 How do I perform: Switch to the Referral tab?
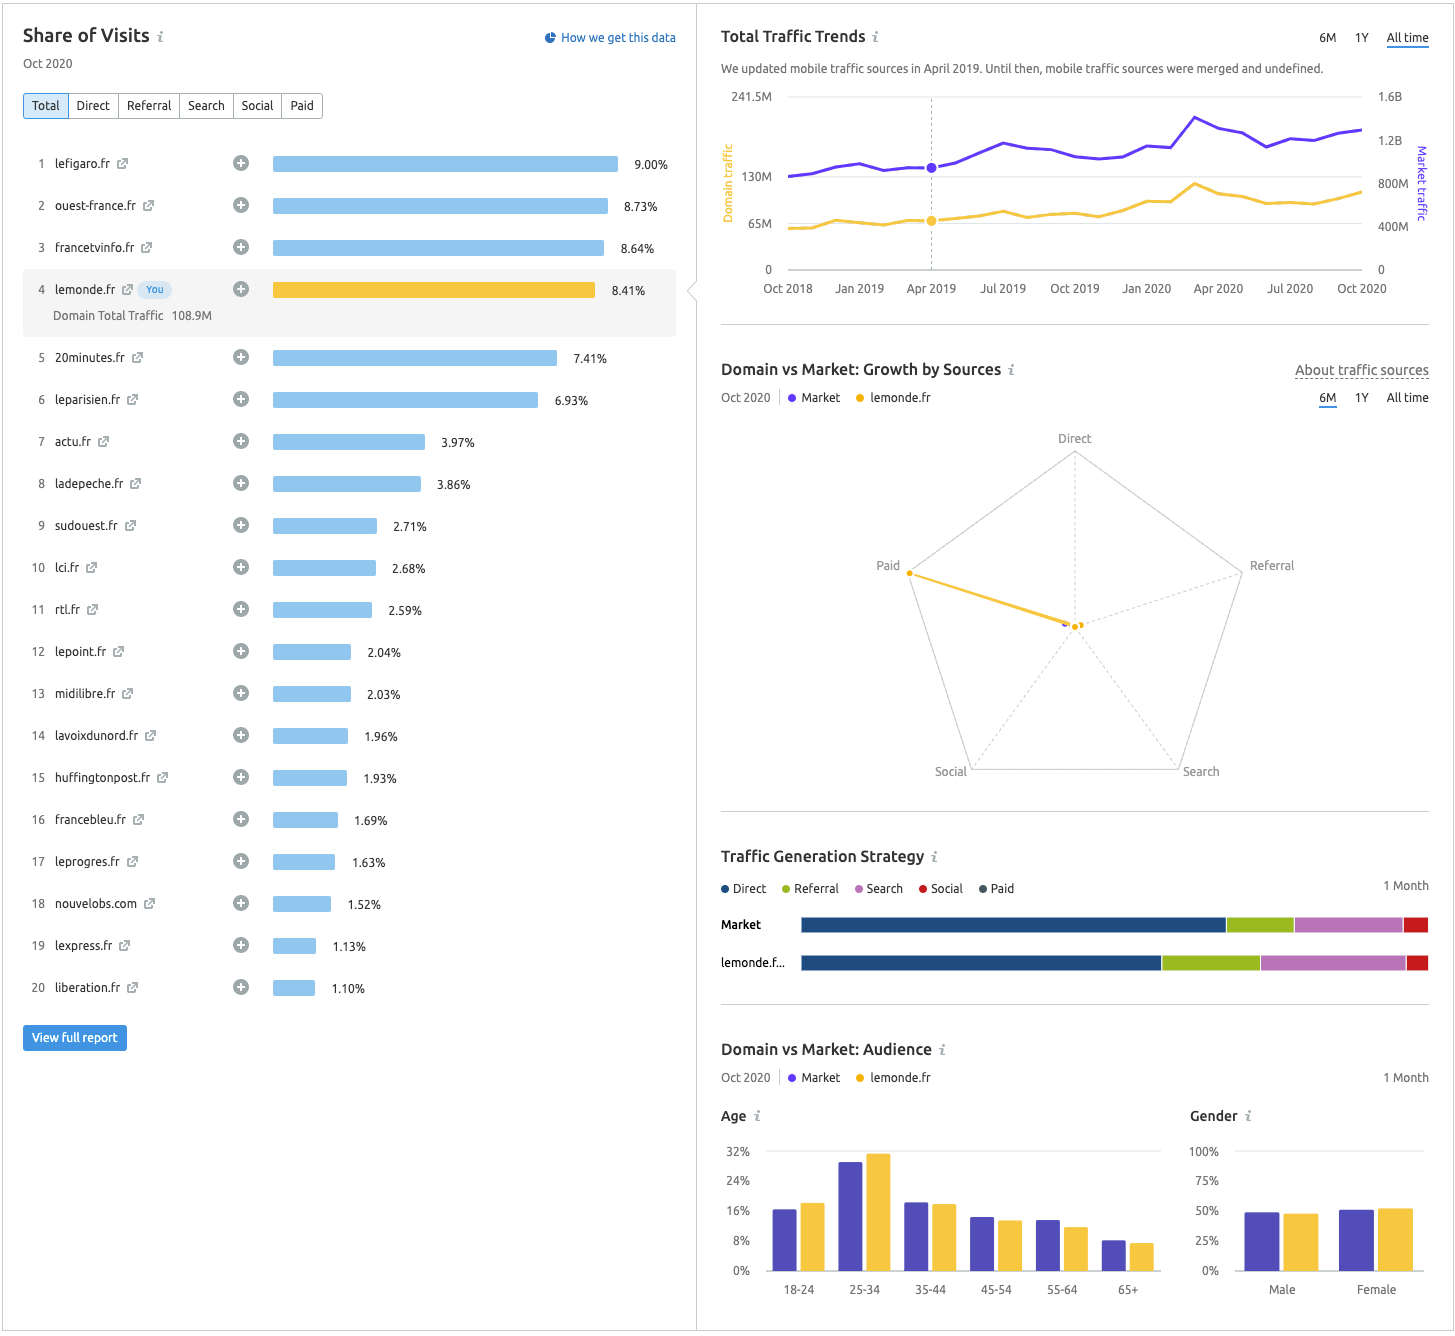coord(149,106)
